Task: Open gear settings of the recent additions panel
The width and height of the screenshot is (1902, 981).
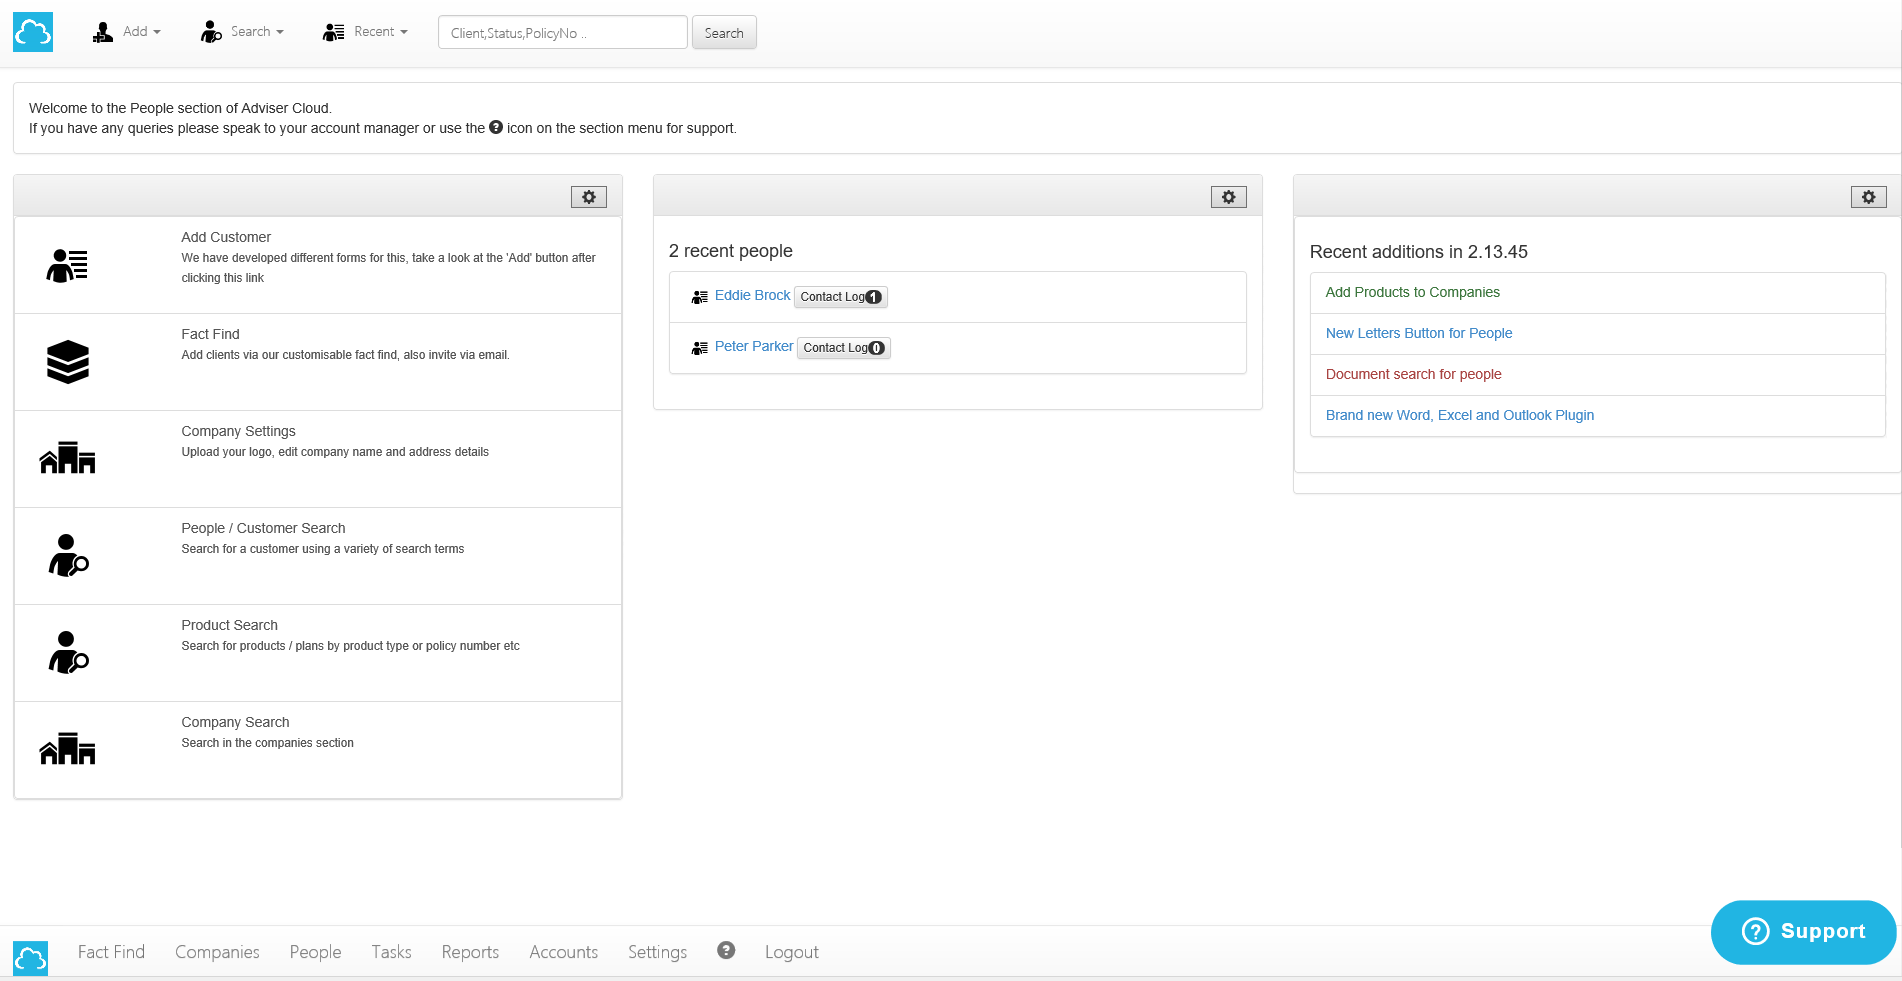Action: (1868, 197)
